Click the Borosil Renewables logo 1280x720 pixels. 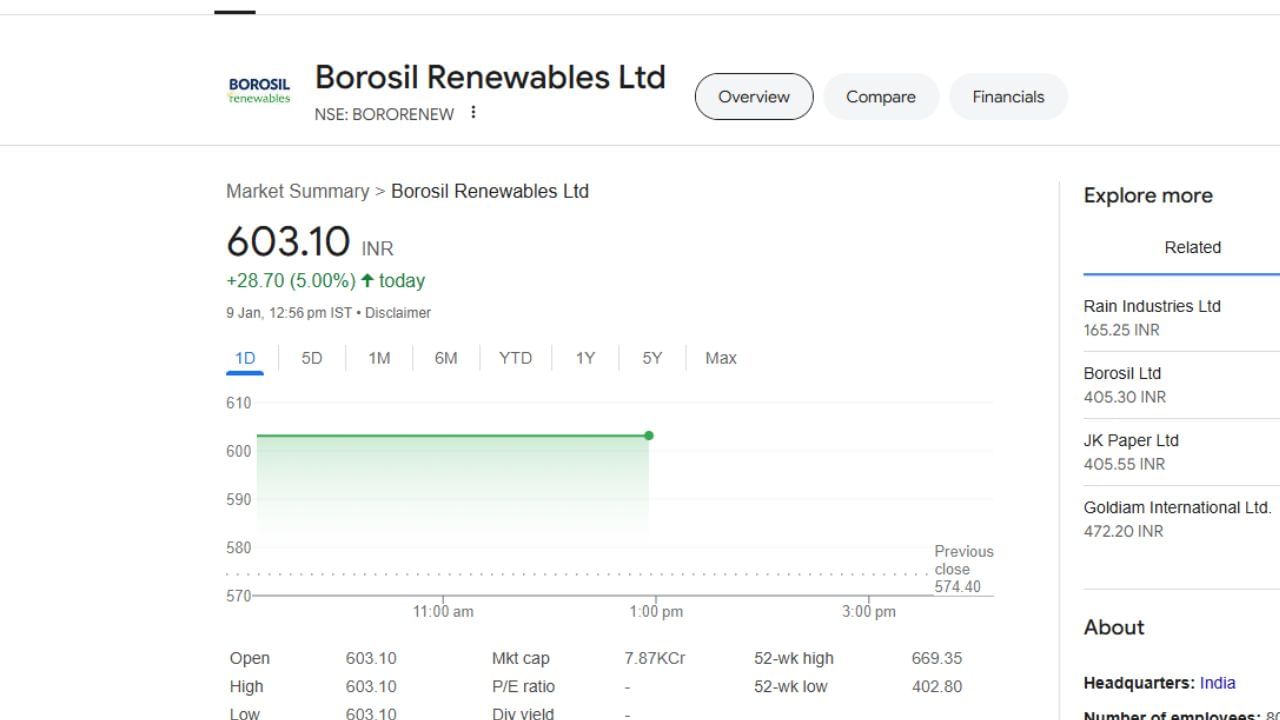click(x=259, y=91)
